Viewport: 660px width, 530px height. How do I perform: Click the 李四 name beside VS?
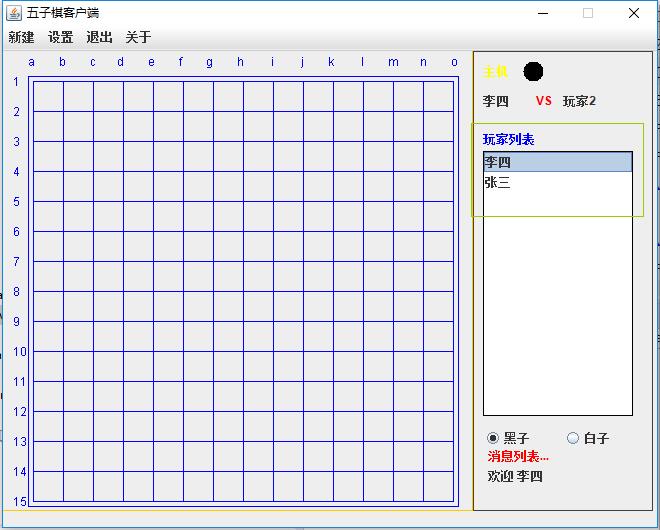point(496,101)
